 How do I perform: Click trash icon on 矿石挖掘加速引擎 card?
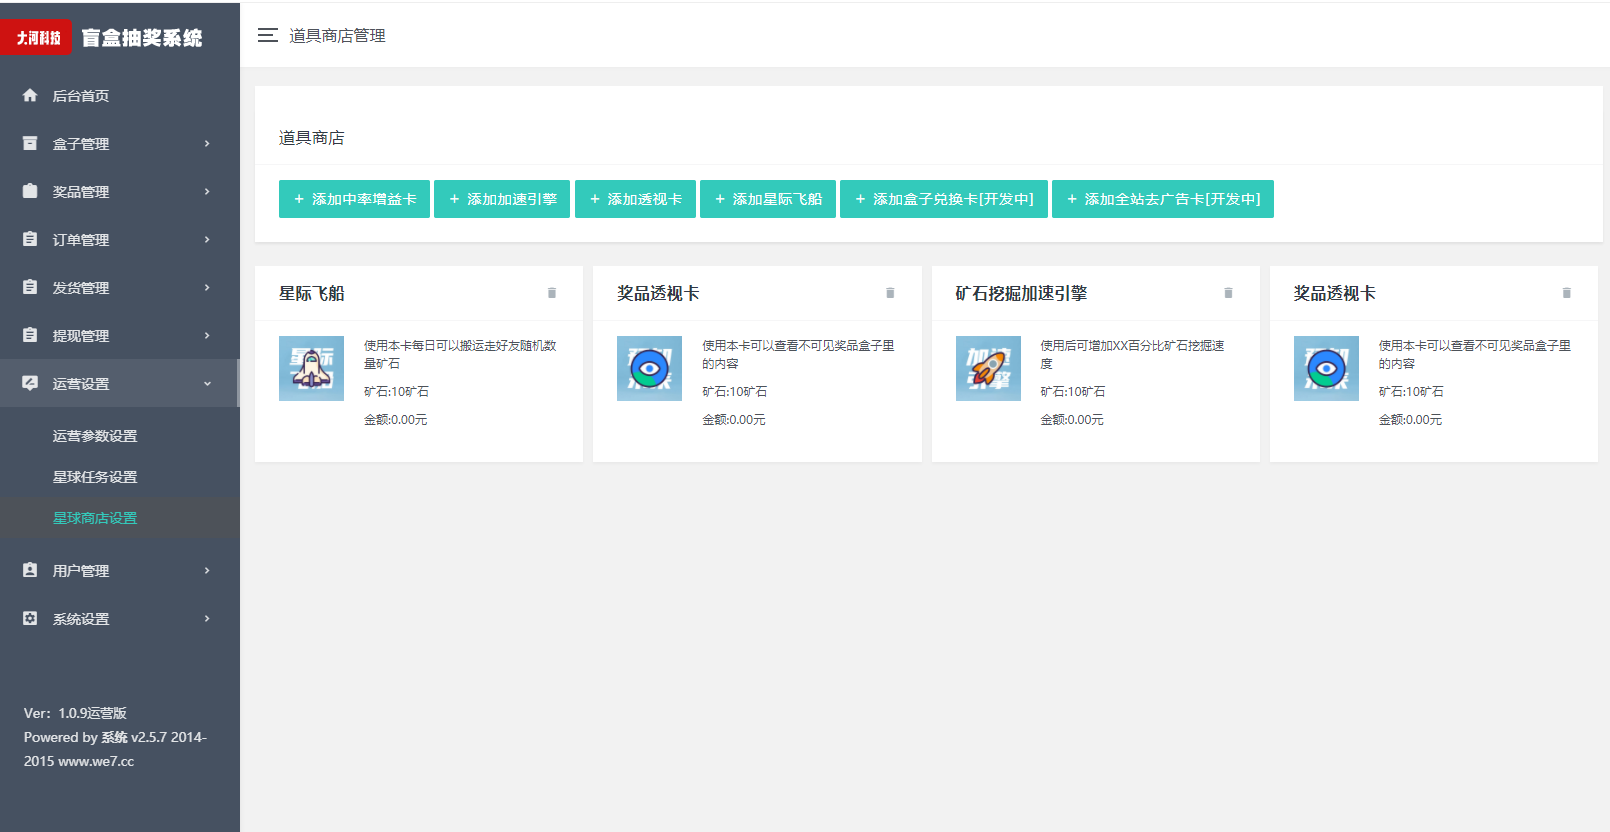1228,293
